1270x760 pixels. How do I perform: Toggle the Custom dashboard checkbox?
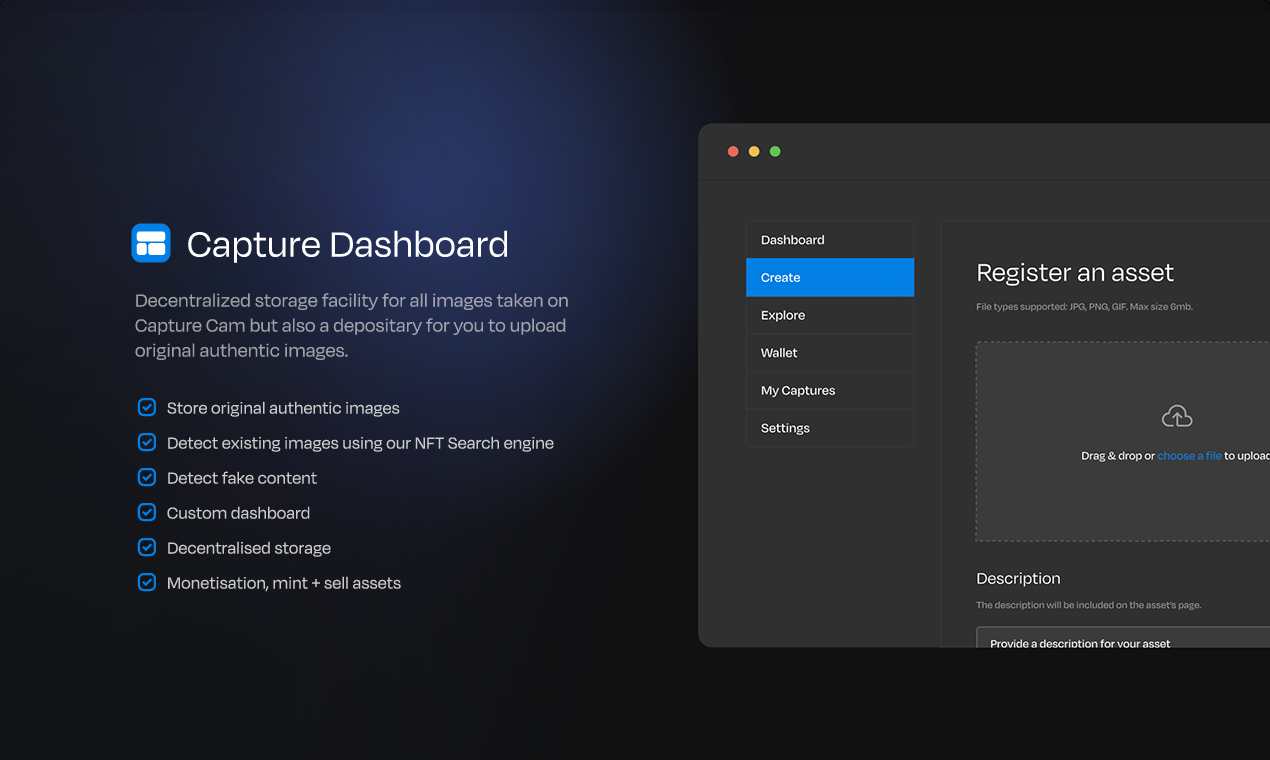(x=147, y=512)
